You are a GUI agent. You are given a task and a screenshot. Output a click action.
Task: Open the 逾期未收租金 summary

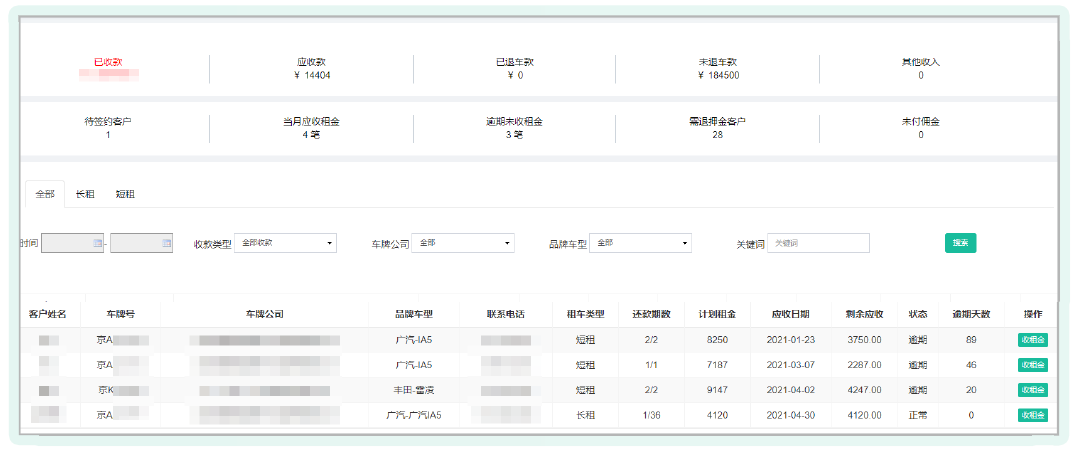point(513,127)
